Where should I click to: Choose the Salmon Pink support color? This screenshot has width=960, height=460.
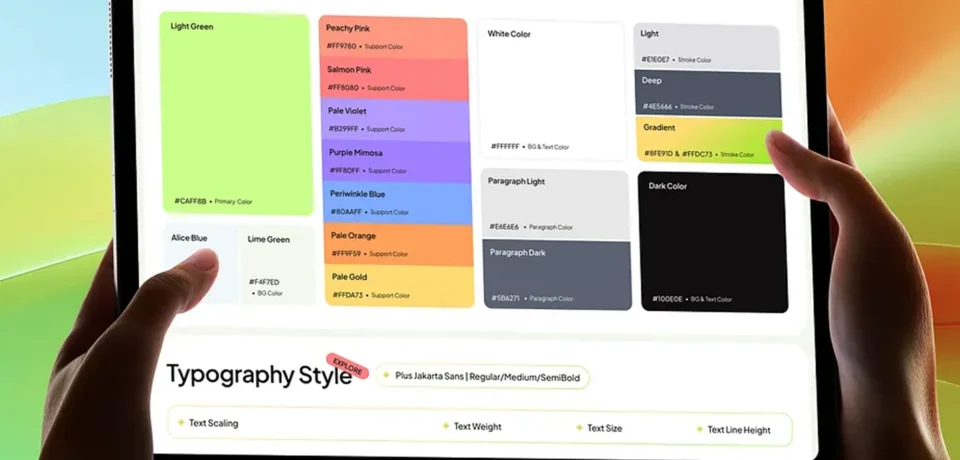tap(396, 79)
